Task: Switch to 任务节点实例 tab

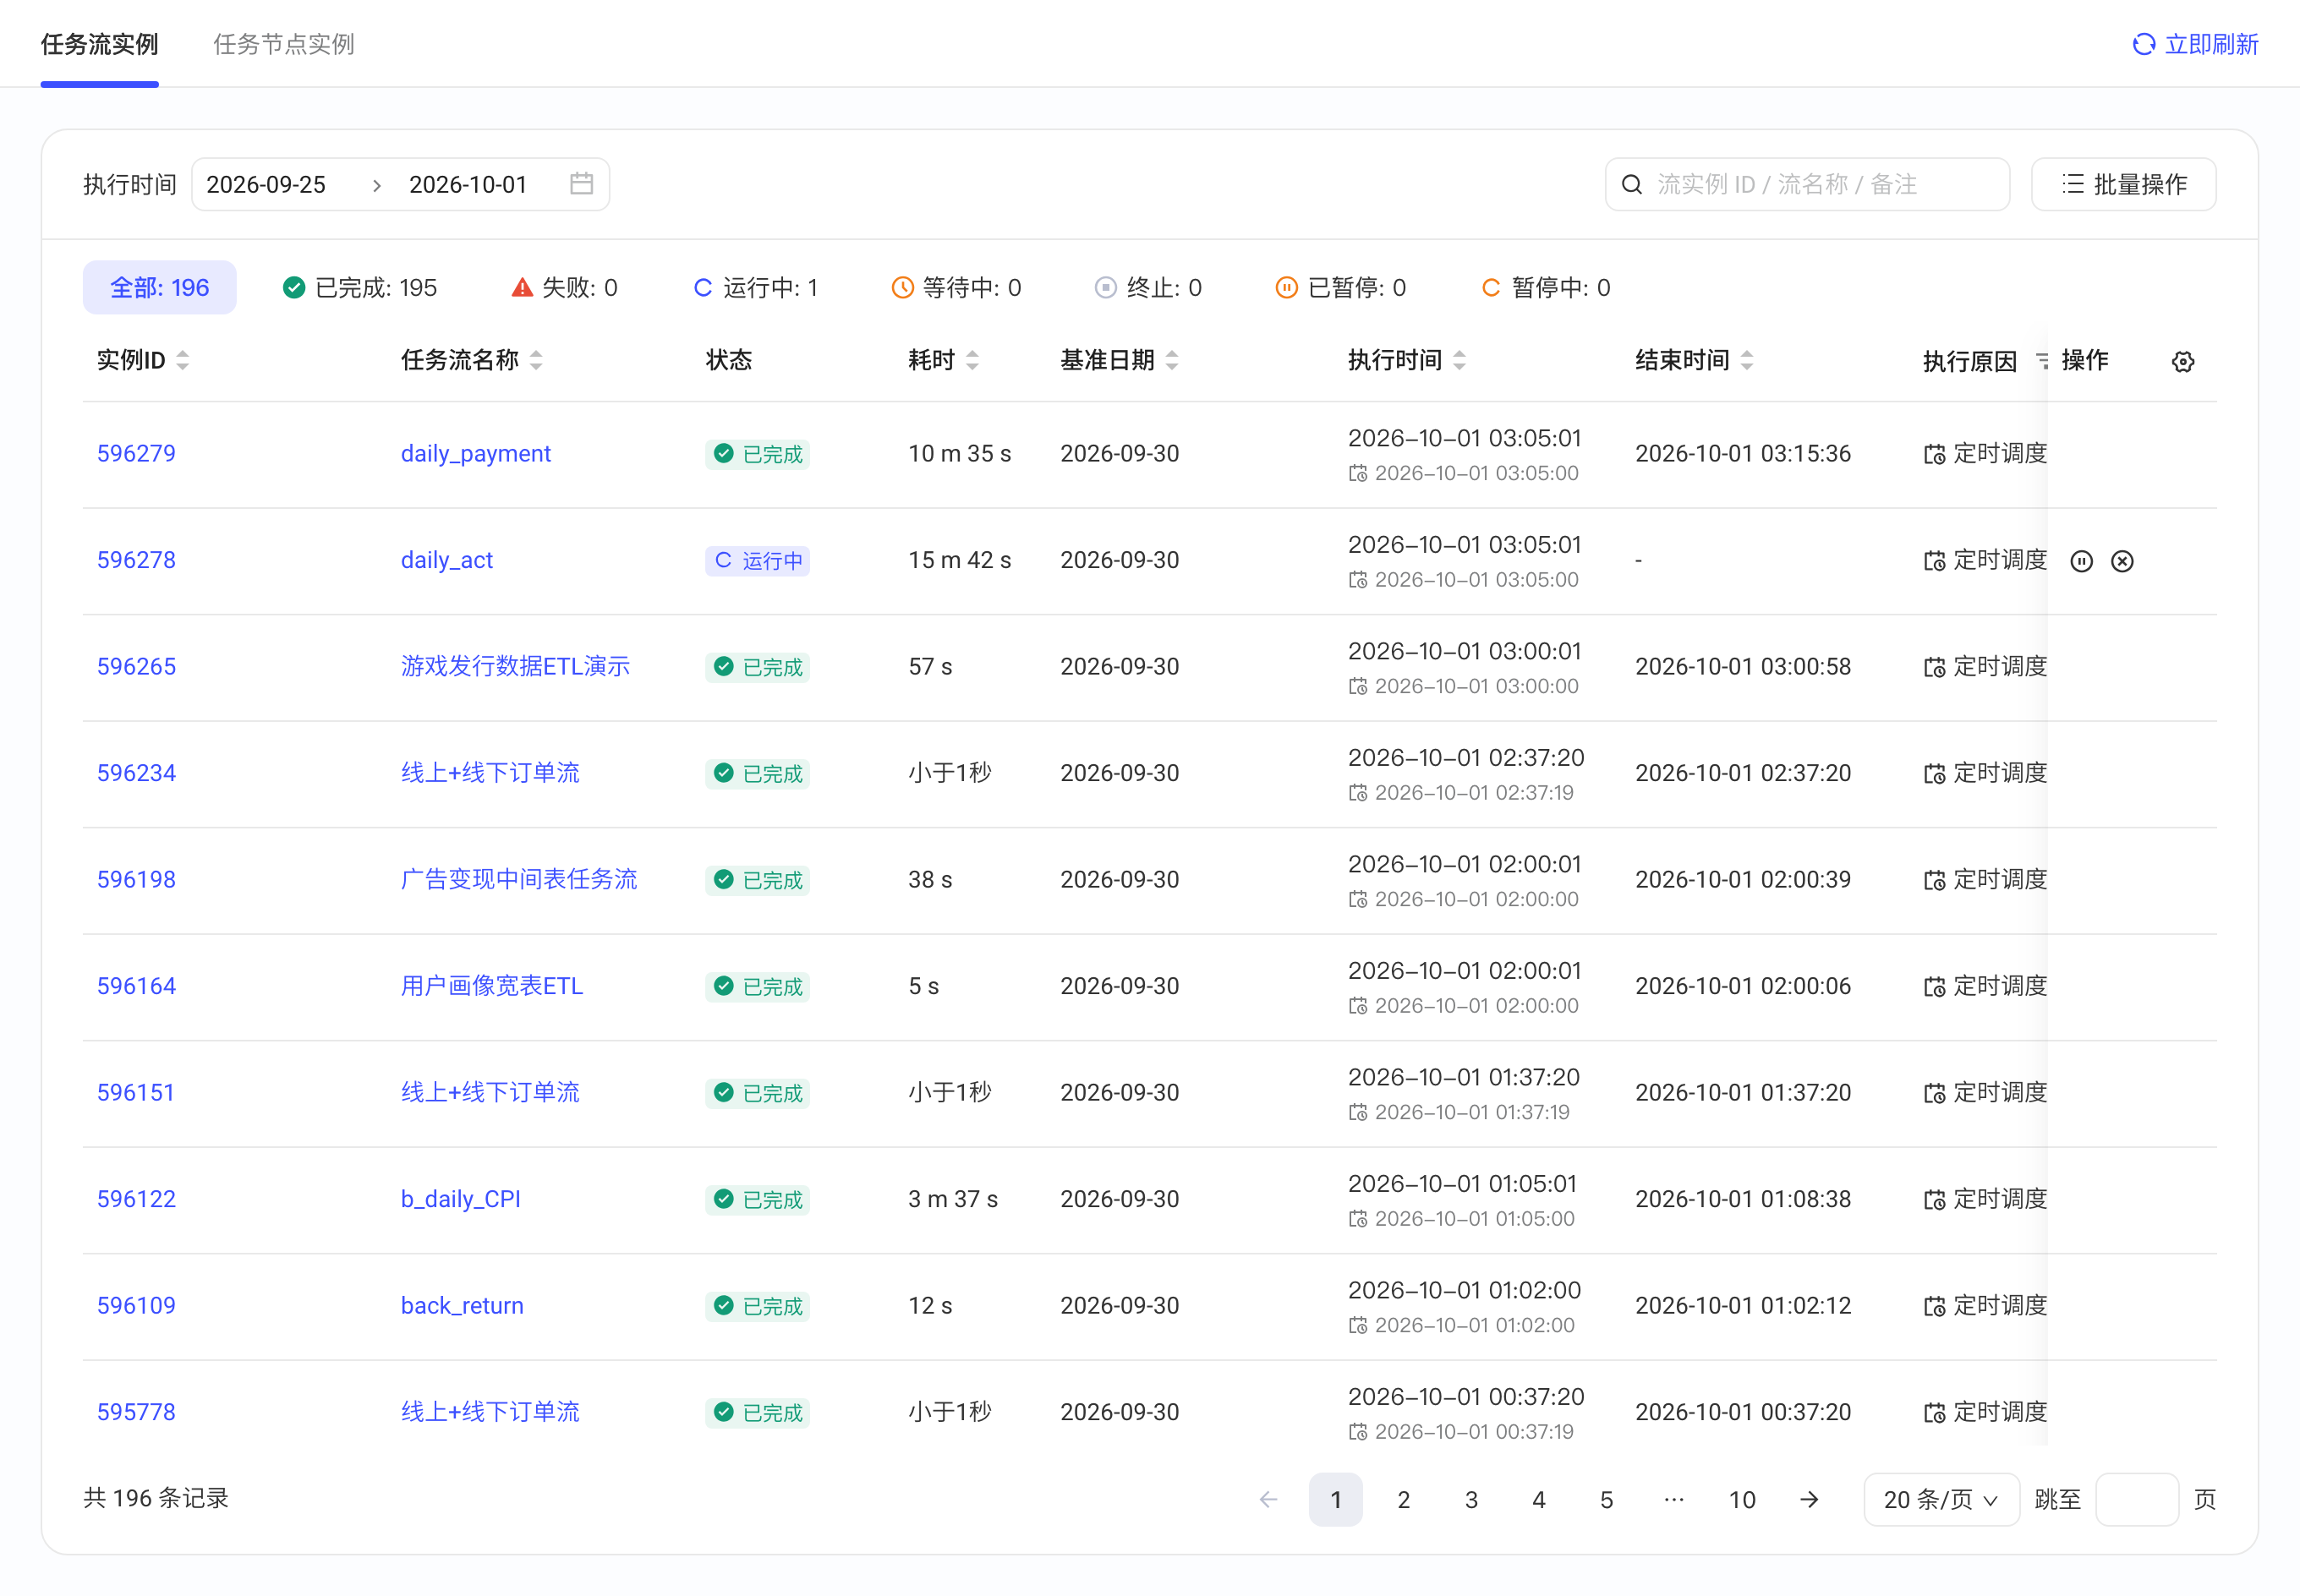Action: pyautogui.click(x=284, y=44)
